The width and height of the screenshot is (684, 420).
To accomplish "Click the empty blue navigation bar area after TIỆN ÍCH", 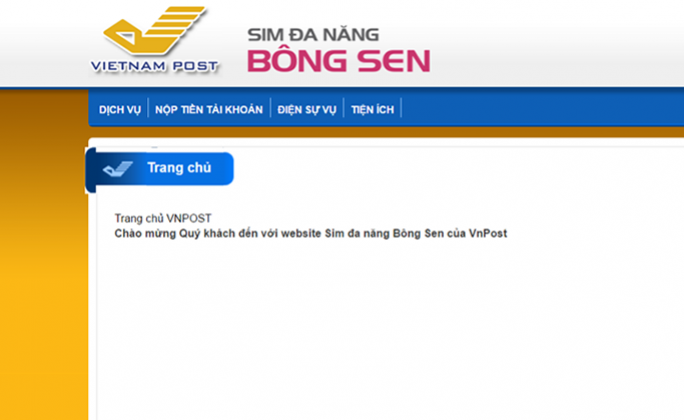I will pos(542,108).
